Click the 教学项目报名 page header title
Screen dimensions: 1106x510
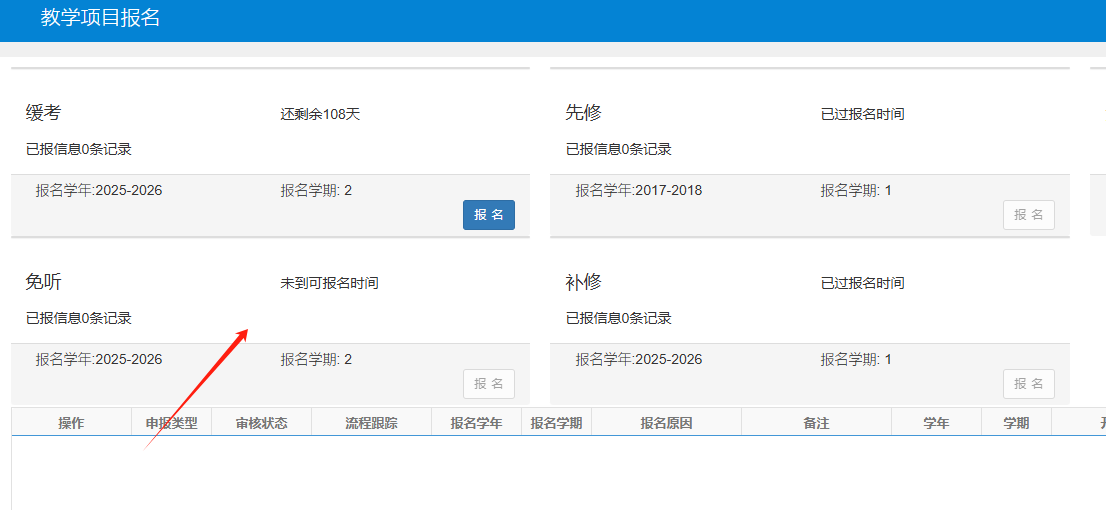(x=100, y=18)
